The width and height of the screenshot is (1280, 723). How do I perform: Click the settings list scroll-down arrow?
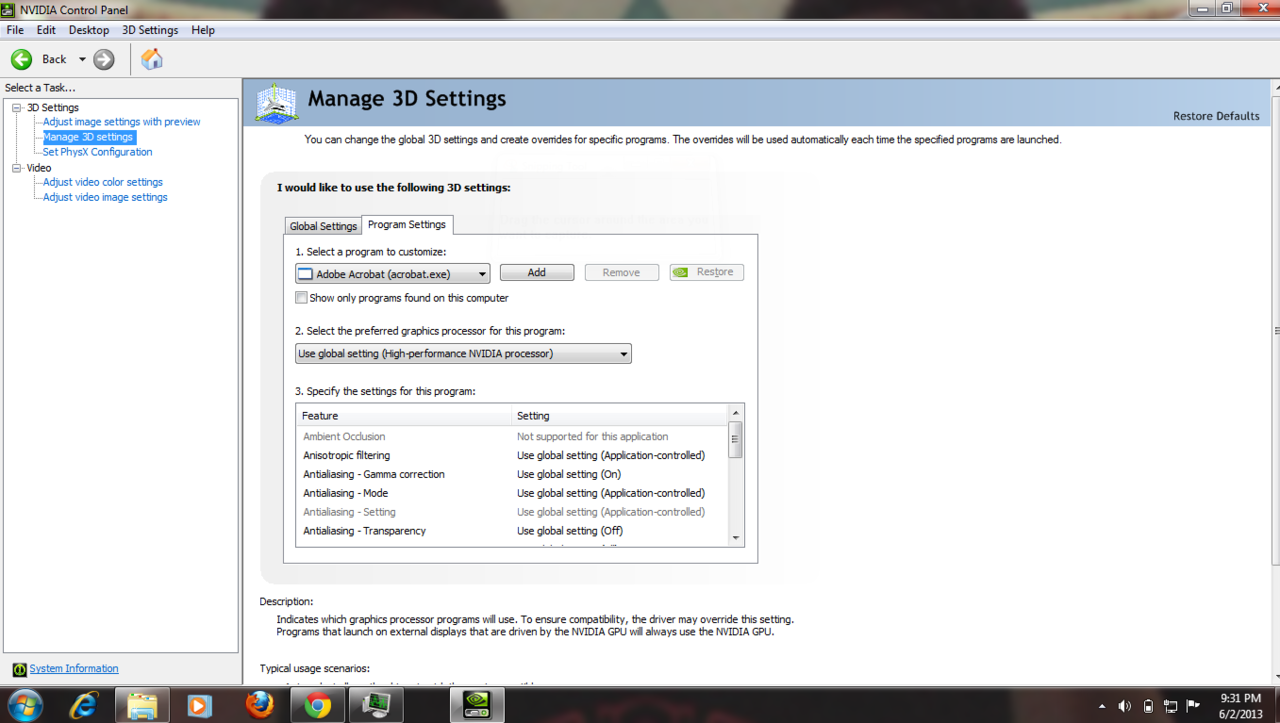736,538
